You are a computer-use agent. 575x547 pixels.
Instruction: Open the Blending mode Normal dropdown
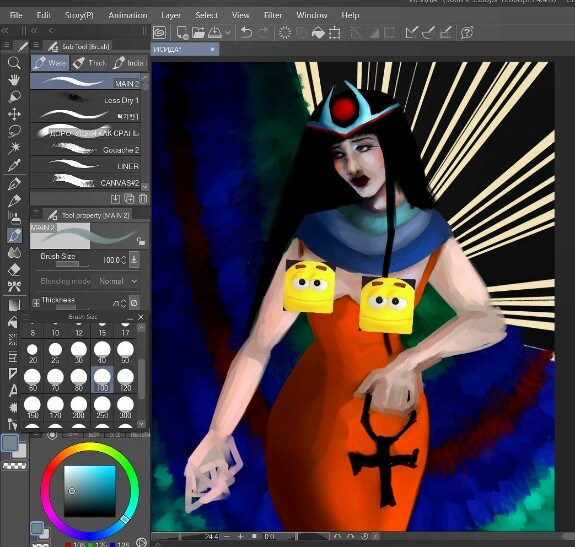[x=118, y=281]
